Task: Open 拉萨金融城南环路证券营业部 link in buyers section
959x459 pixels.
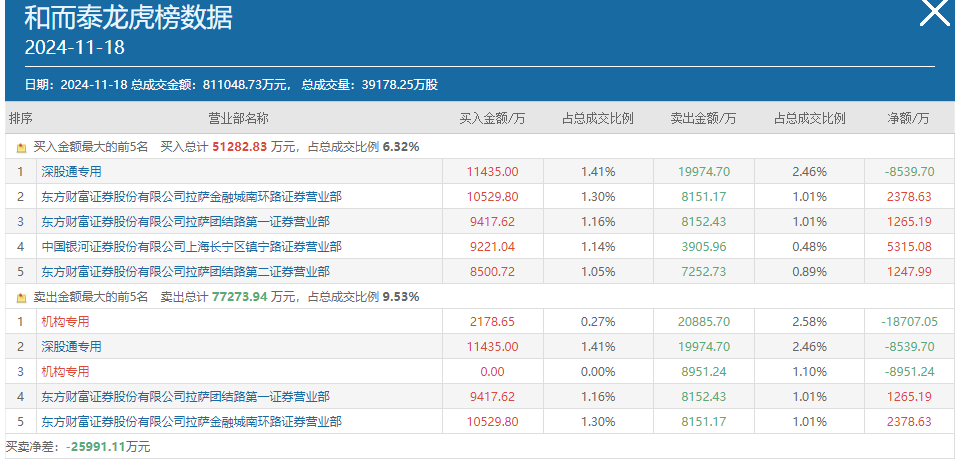Action: coord(191,196)
